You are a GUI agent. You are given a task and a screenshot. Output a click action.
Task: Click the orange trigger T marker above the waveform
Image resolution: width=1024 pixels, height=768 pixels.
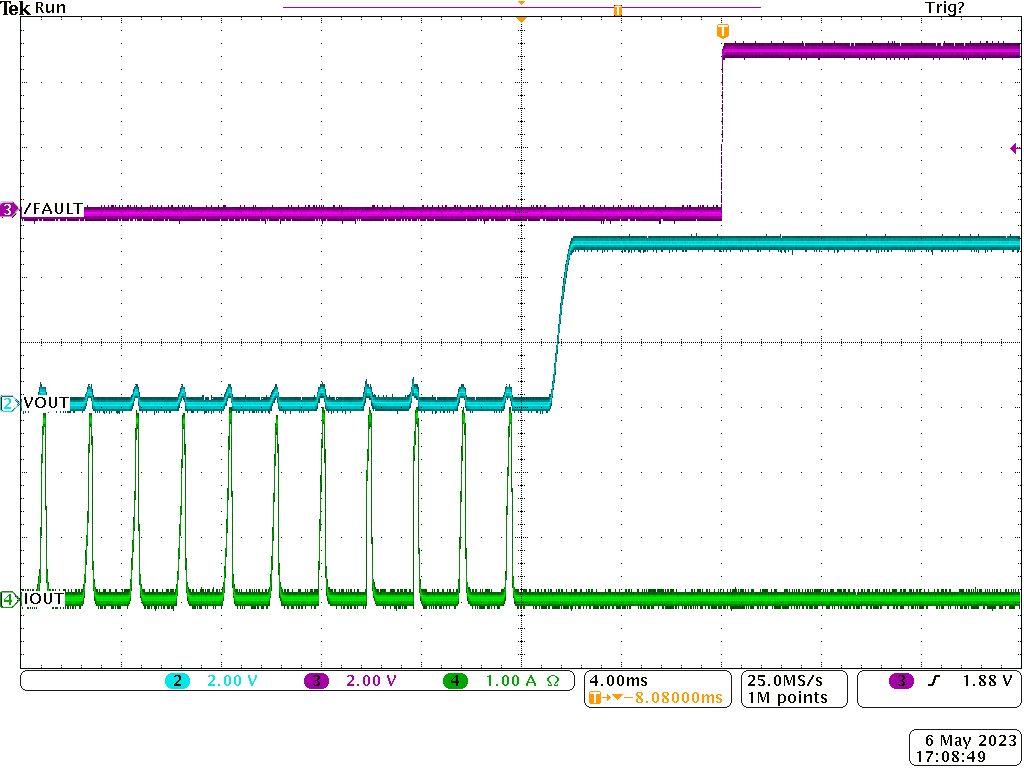point(722,31)
